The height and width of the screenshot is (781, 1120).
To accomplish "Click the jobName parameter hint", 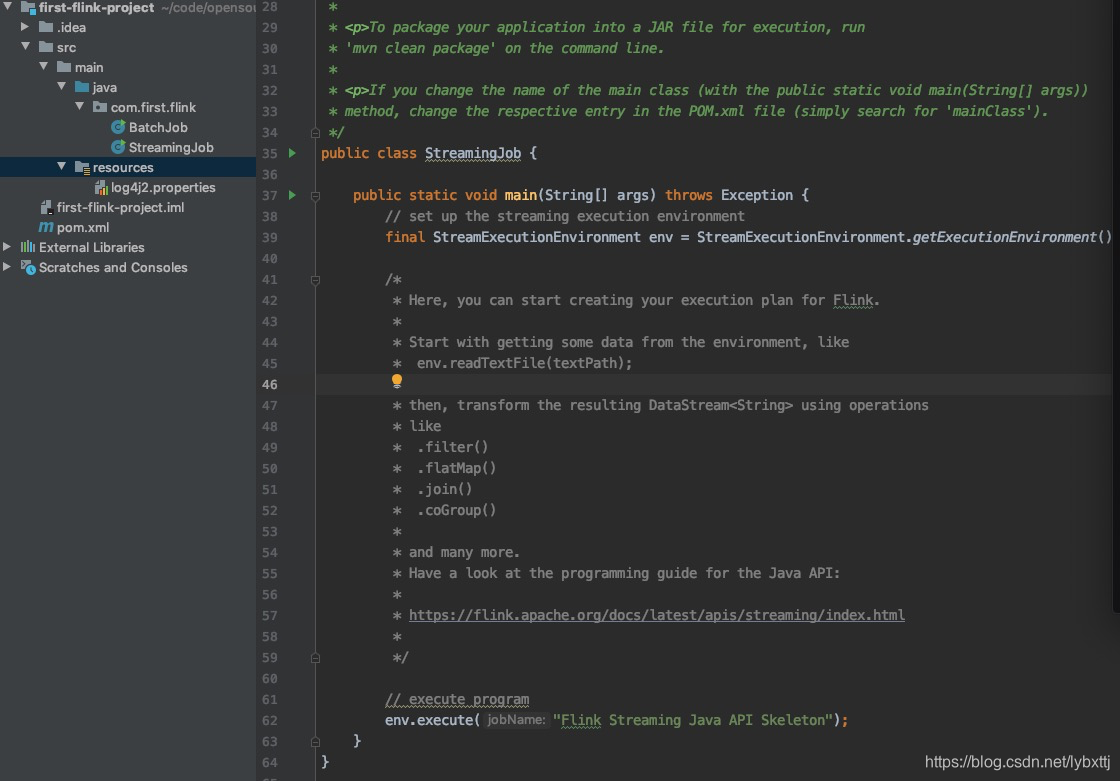I will (516, 720).
